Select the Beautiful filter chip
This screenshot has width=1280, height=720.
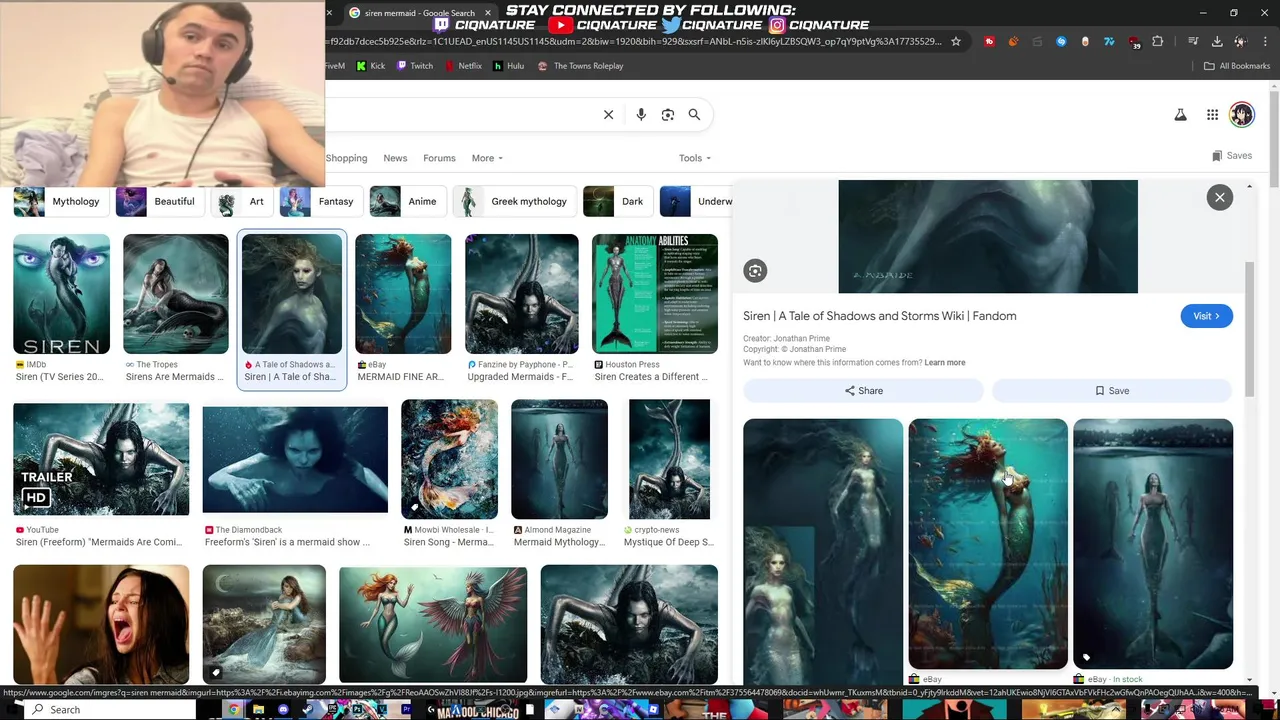(x=159, y=201)
